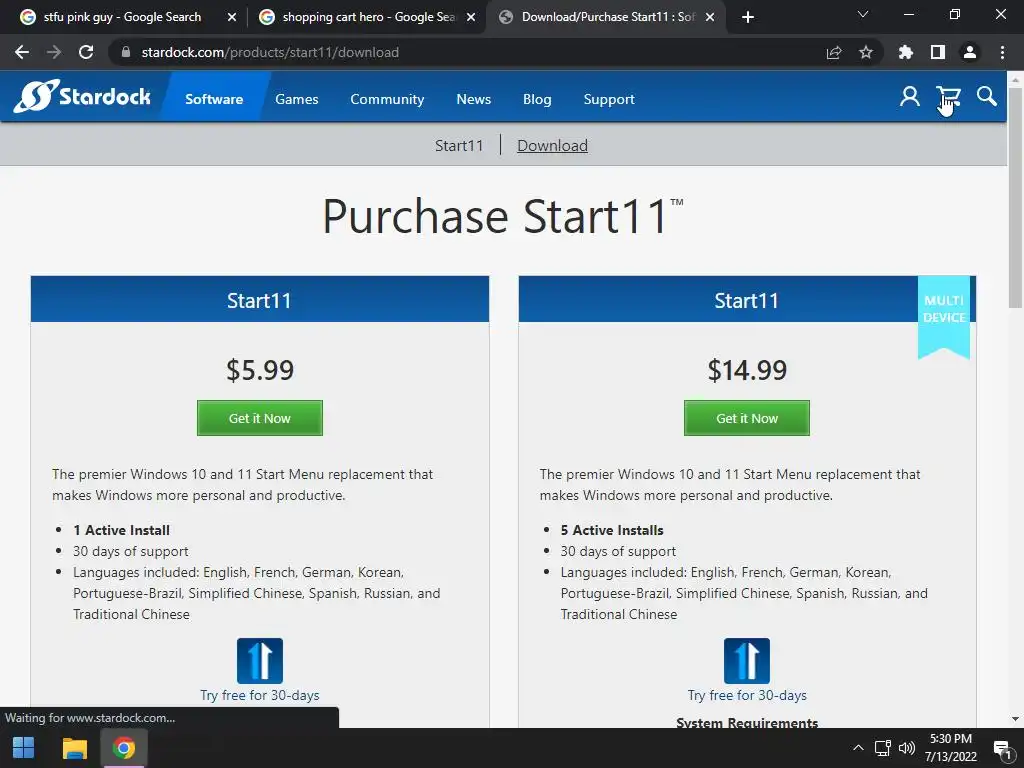1024x768 pixels.
Task: Open the Software nav menu
Action: click(x=214, y=99)
